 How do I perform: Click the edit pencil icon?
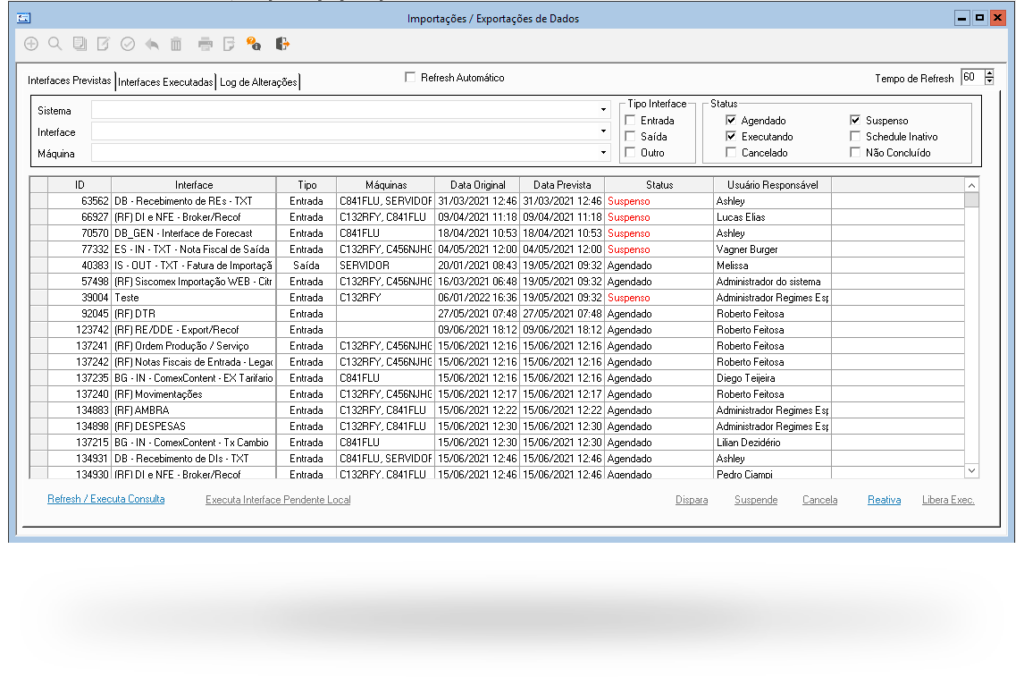pyautogui.click(x=103, y=44)
